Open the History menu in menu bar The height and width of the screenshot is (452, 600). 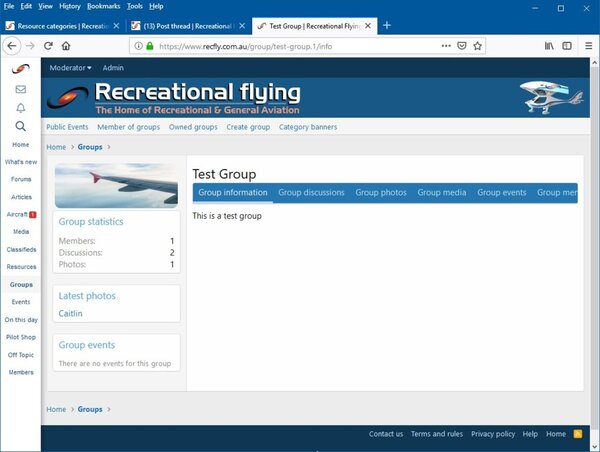tap(69, 6)
